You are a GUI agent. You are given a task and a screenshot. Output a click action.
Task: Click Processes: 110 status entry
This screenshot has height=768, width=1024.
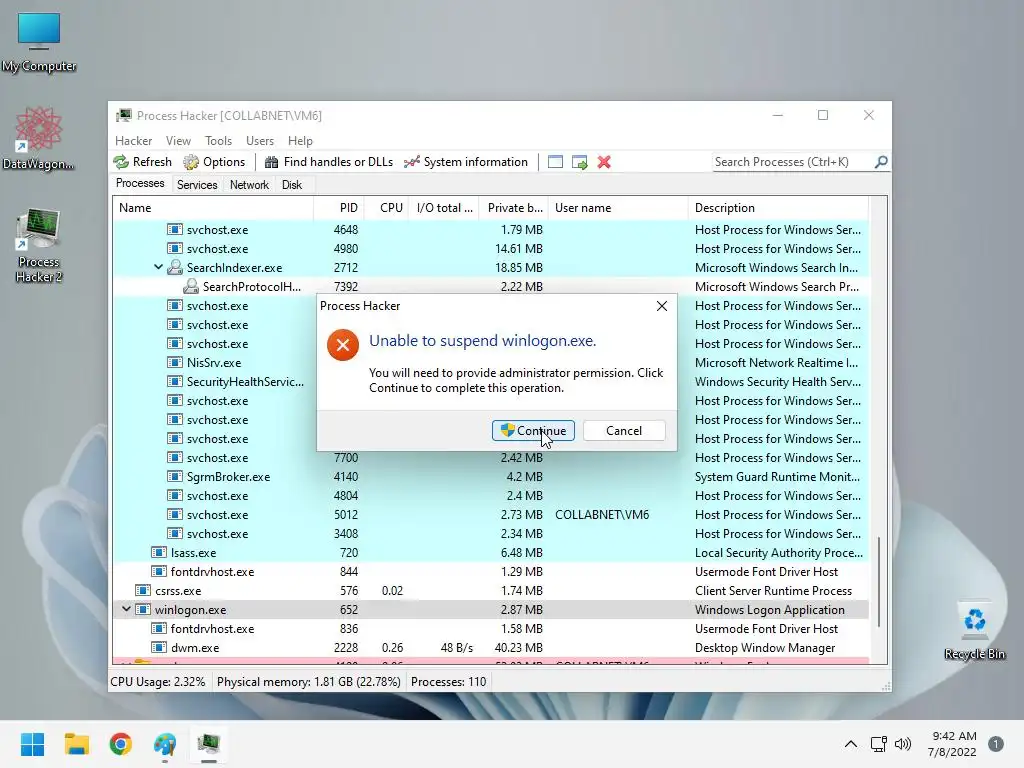449,682
